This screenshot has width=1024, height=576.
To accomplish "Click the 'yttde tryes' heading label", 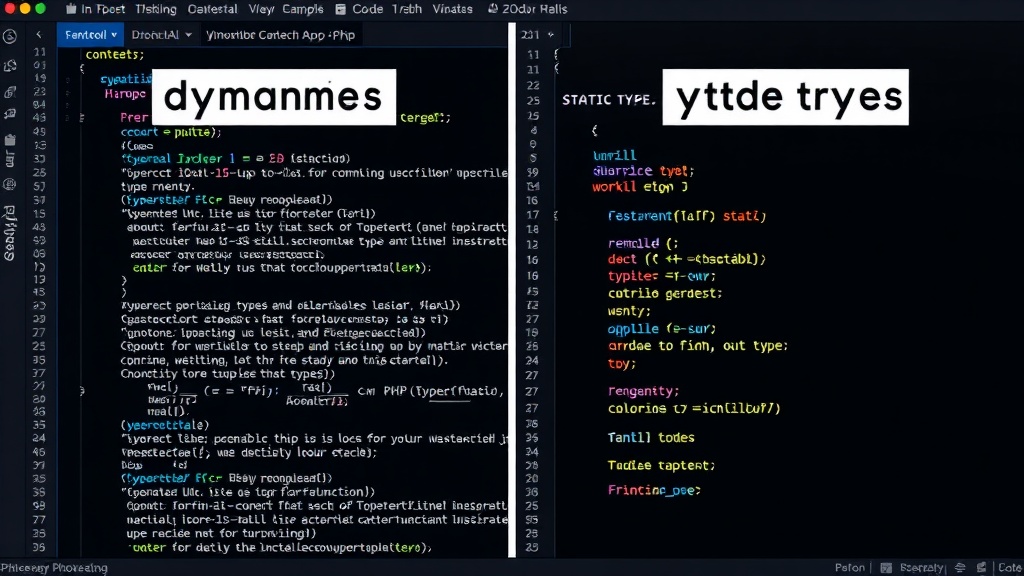I will (786, 97).
